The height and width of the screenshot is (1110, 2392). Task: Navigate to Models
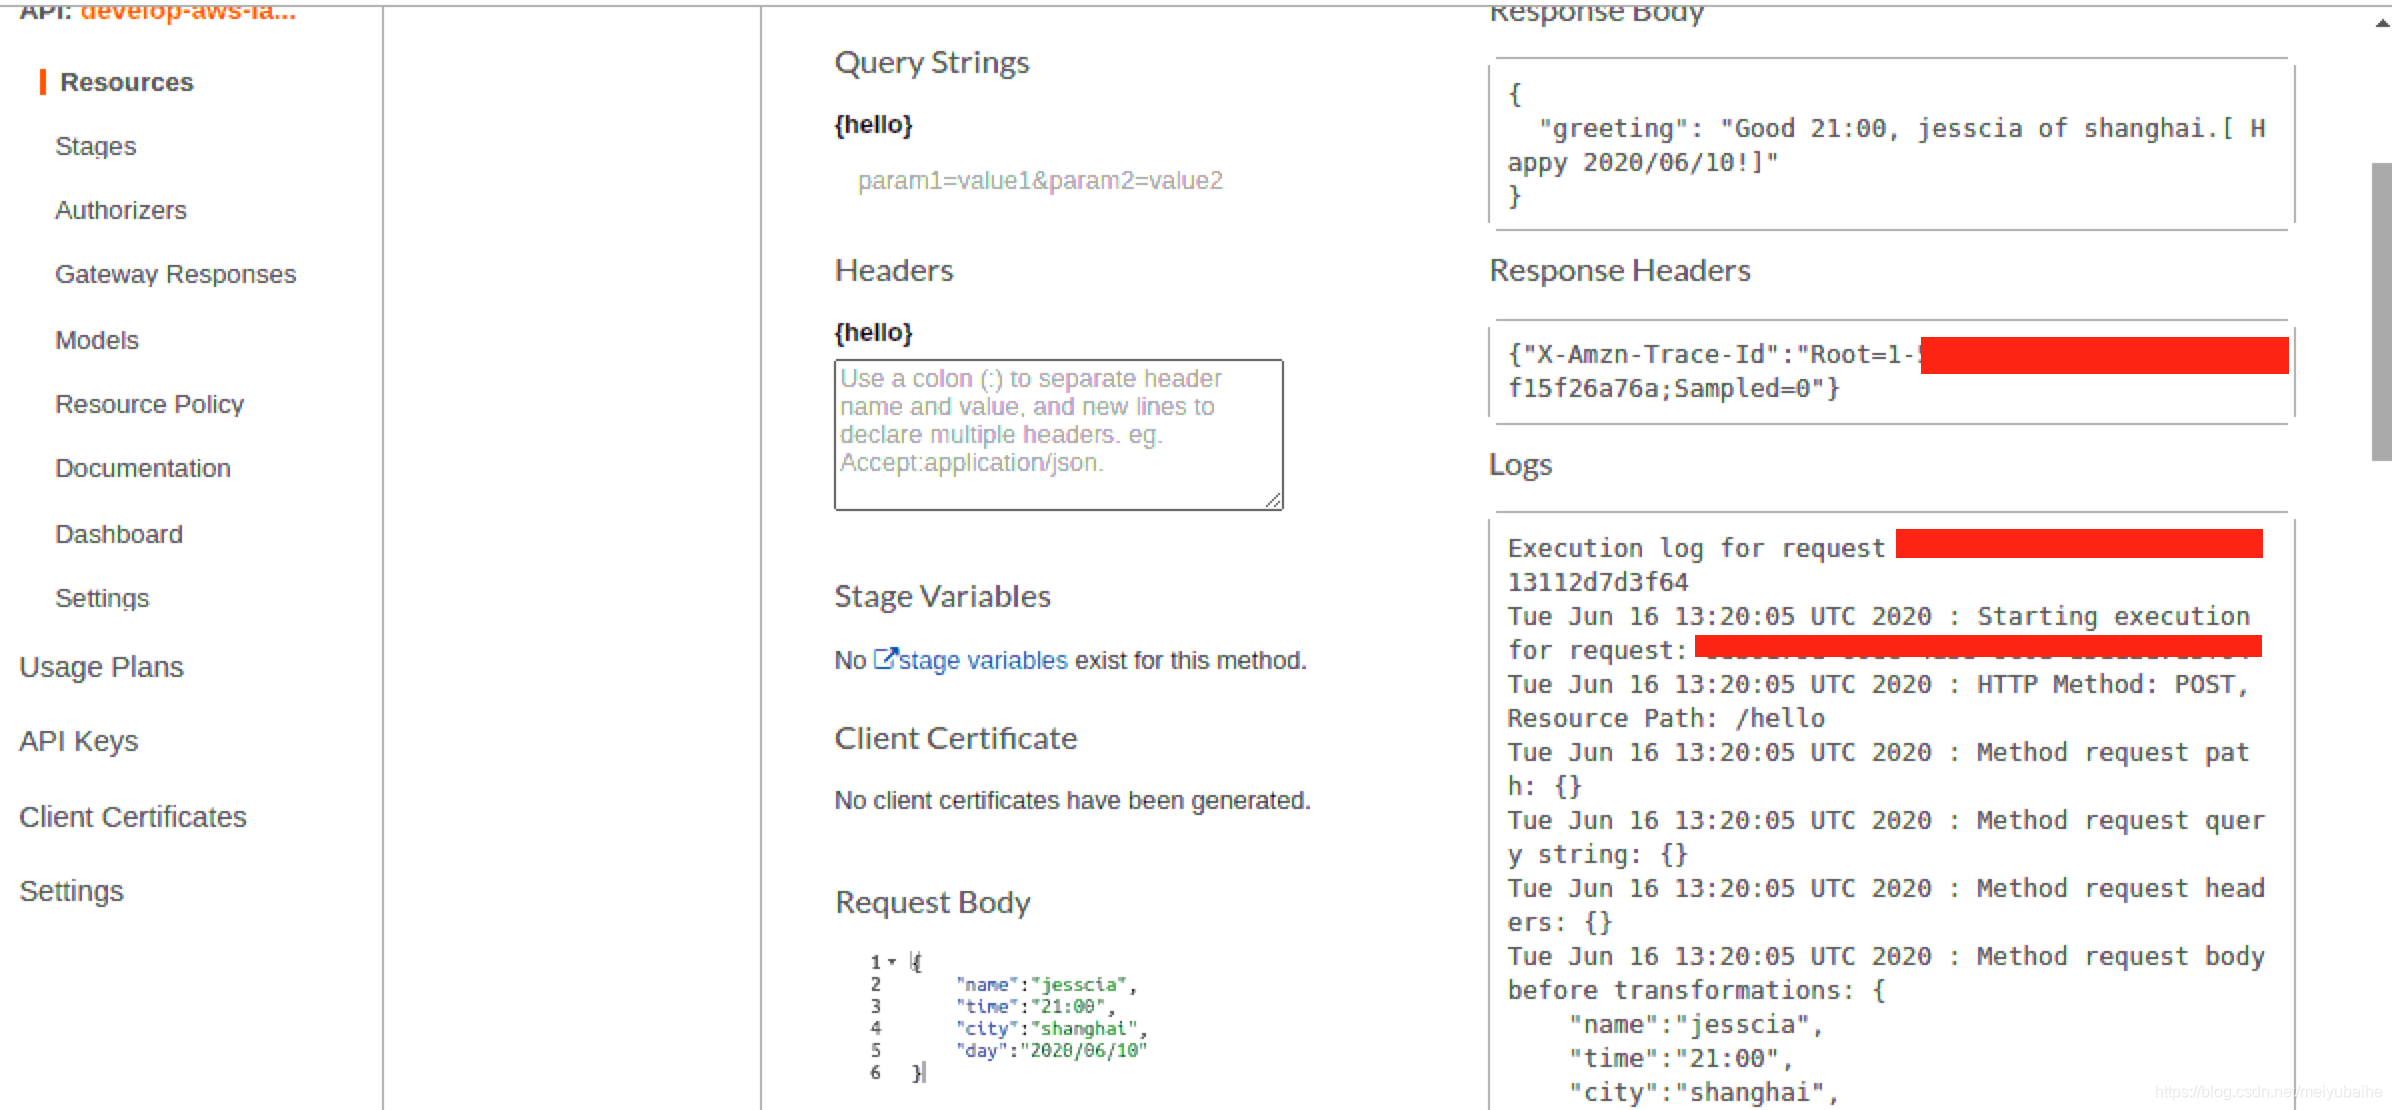pyautogui.click(x=96, y=340)
